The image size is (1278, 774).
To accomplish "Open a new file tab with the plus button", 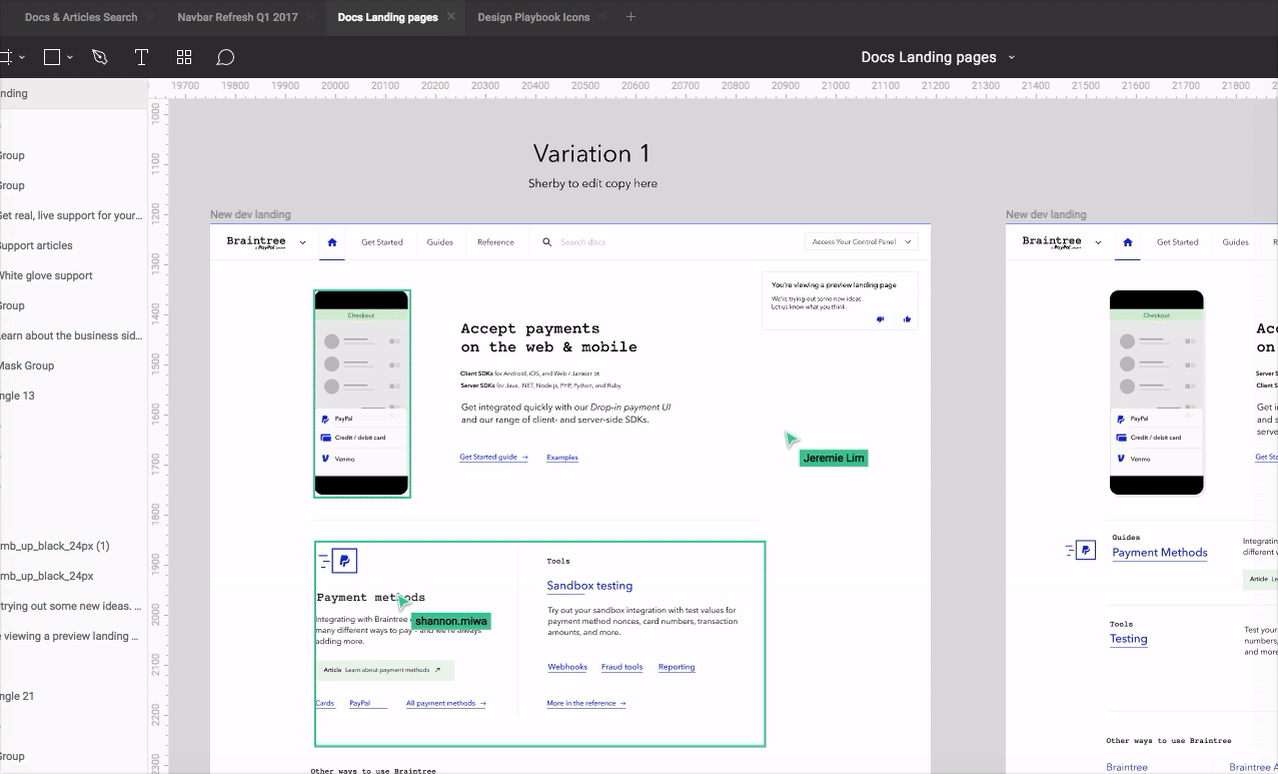I will (x=630, y=17).
